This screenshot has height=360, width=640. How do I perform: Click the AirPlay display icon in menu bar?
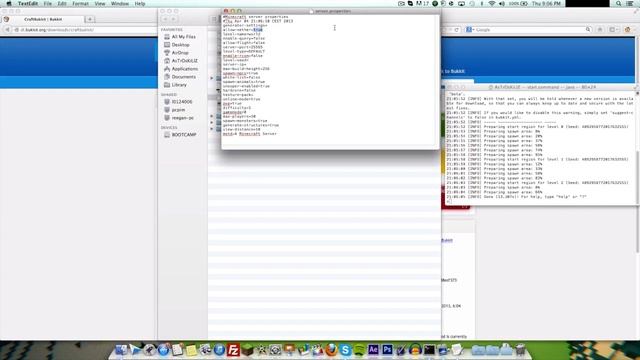click(461, 4)
